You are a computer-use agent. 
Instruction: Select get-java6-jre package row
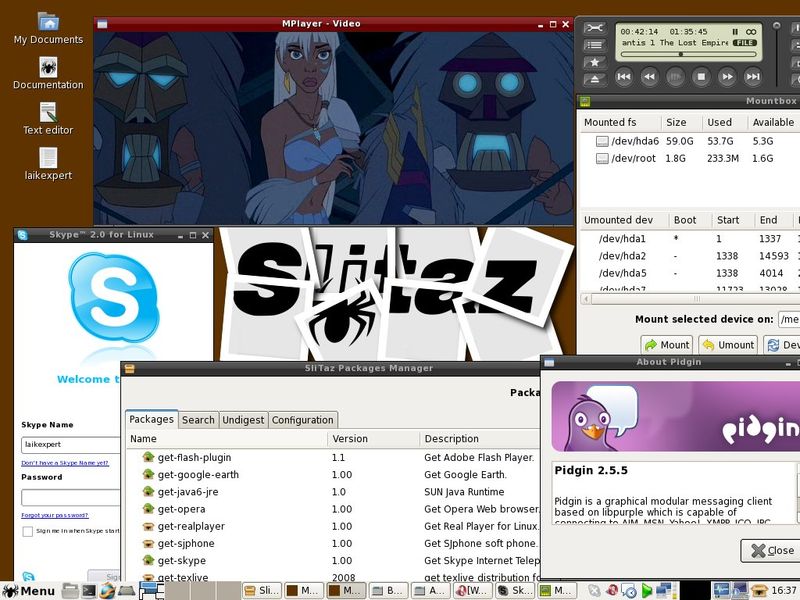tap(333, 492)
